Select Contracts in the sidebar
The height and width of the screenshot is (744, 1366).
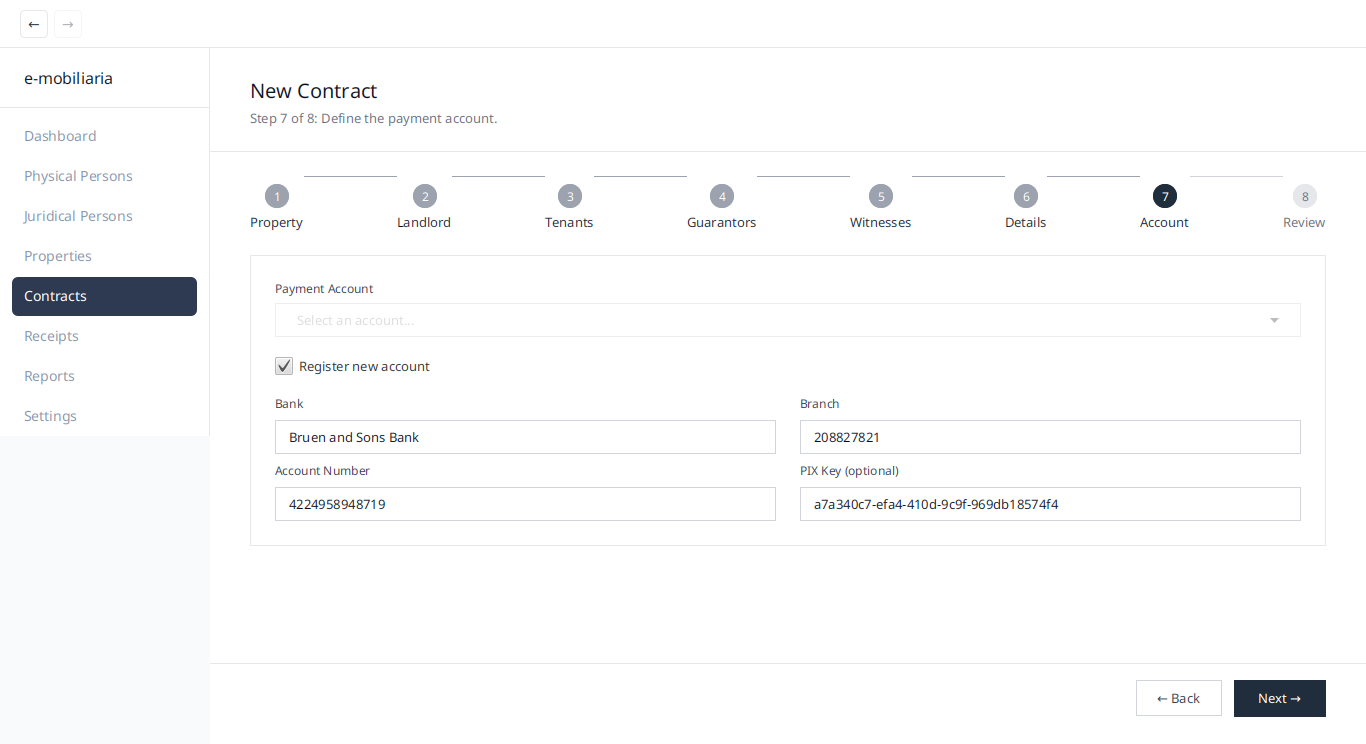click(x=105, y=296)
